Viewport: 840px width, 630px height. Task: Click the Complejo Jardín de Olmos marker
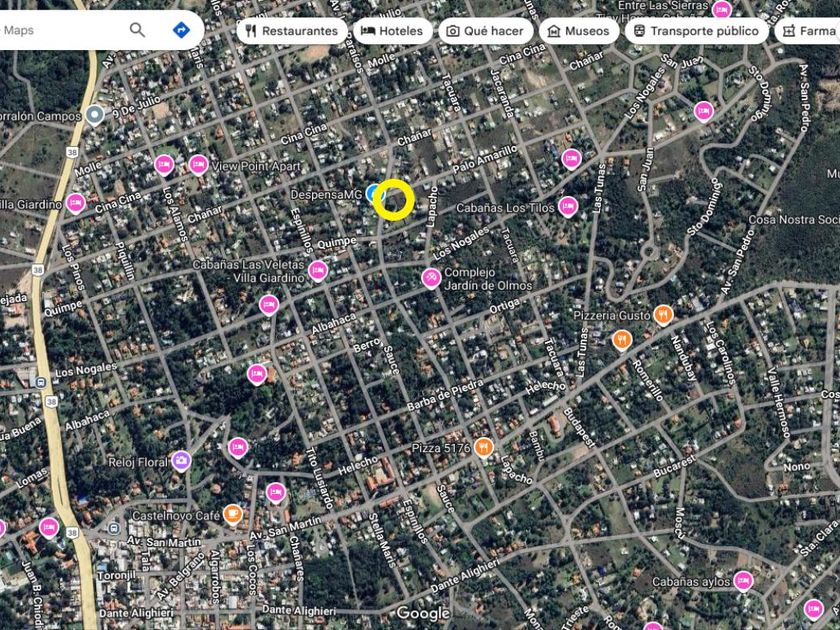[431, 276]
